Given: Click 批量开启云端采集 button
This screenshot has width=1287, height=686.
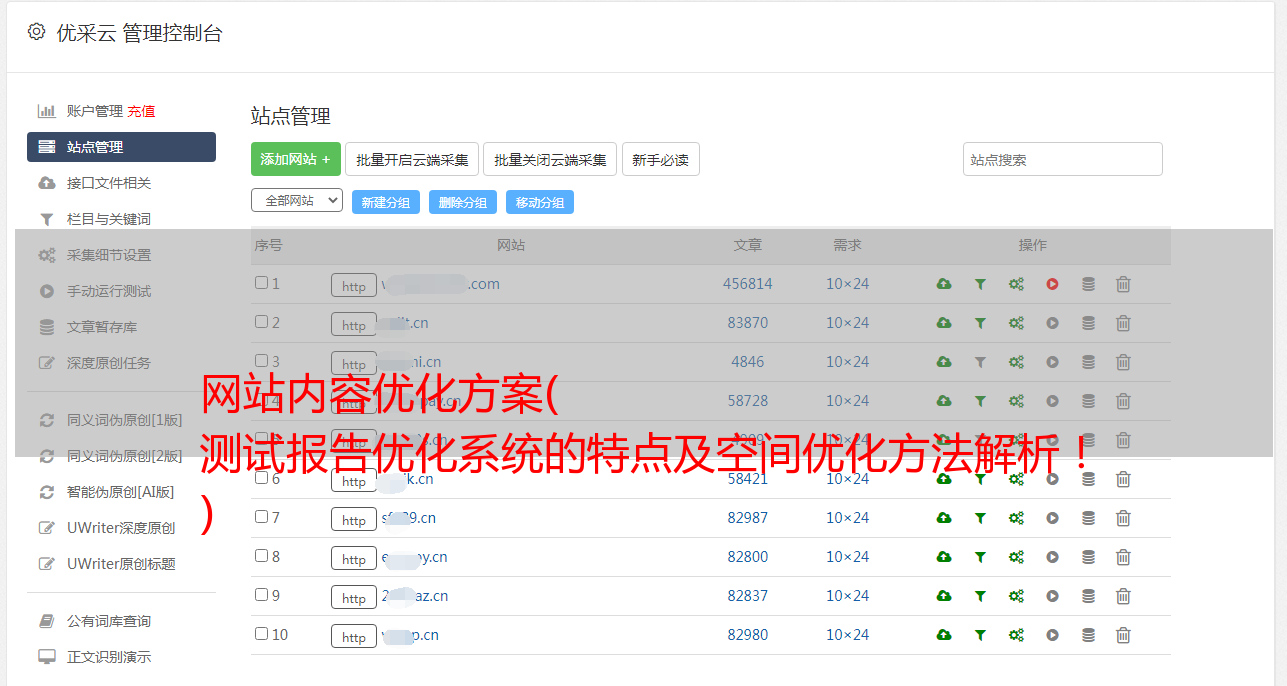Looking at the screenshot, I should click(x=412, y=159).
